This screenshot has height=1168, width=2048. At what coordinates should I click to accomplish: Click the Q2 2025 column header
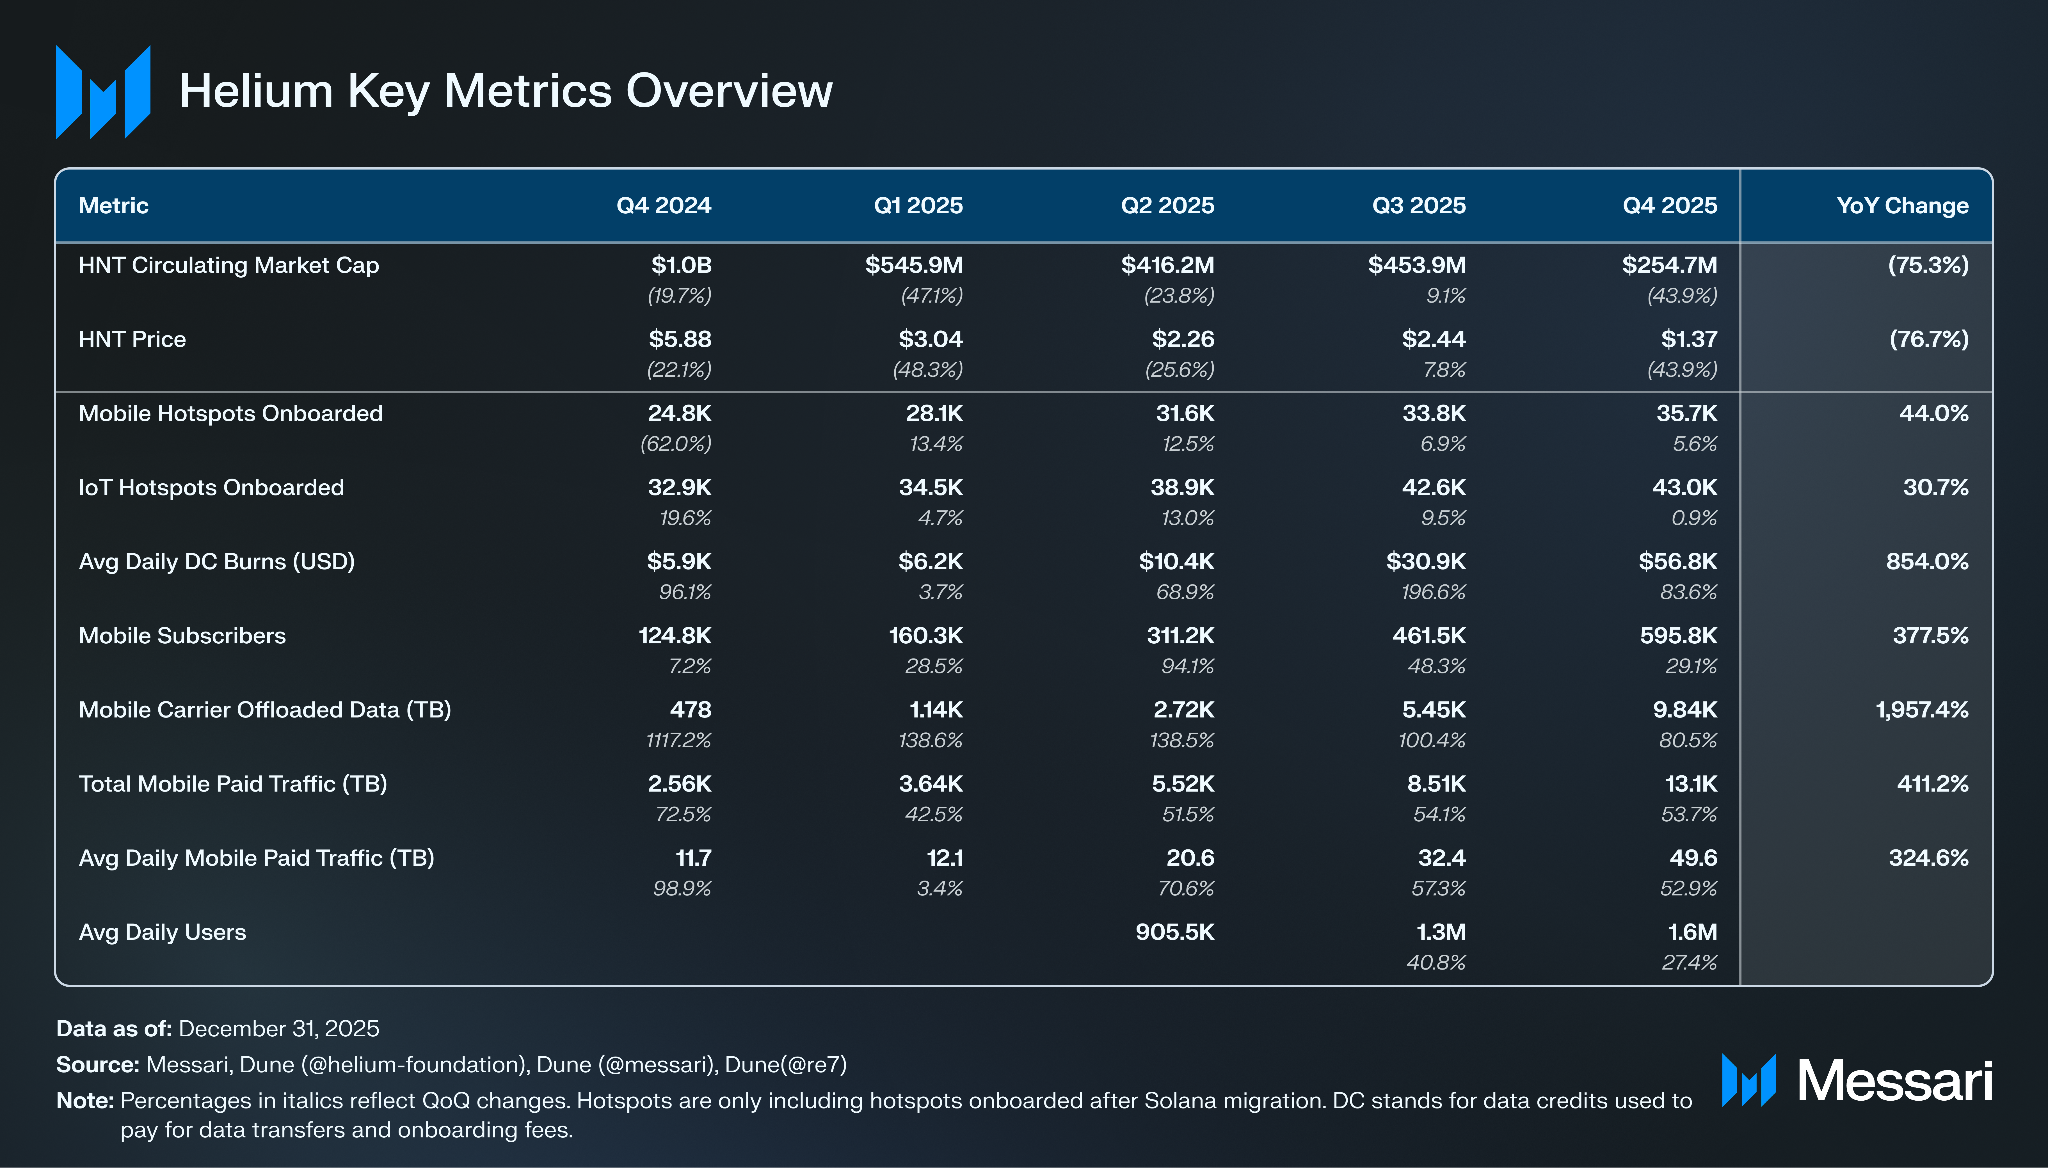coord(1167,206)
